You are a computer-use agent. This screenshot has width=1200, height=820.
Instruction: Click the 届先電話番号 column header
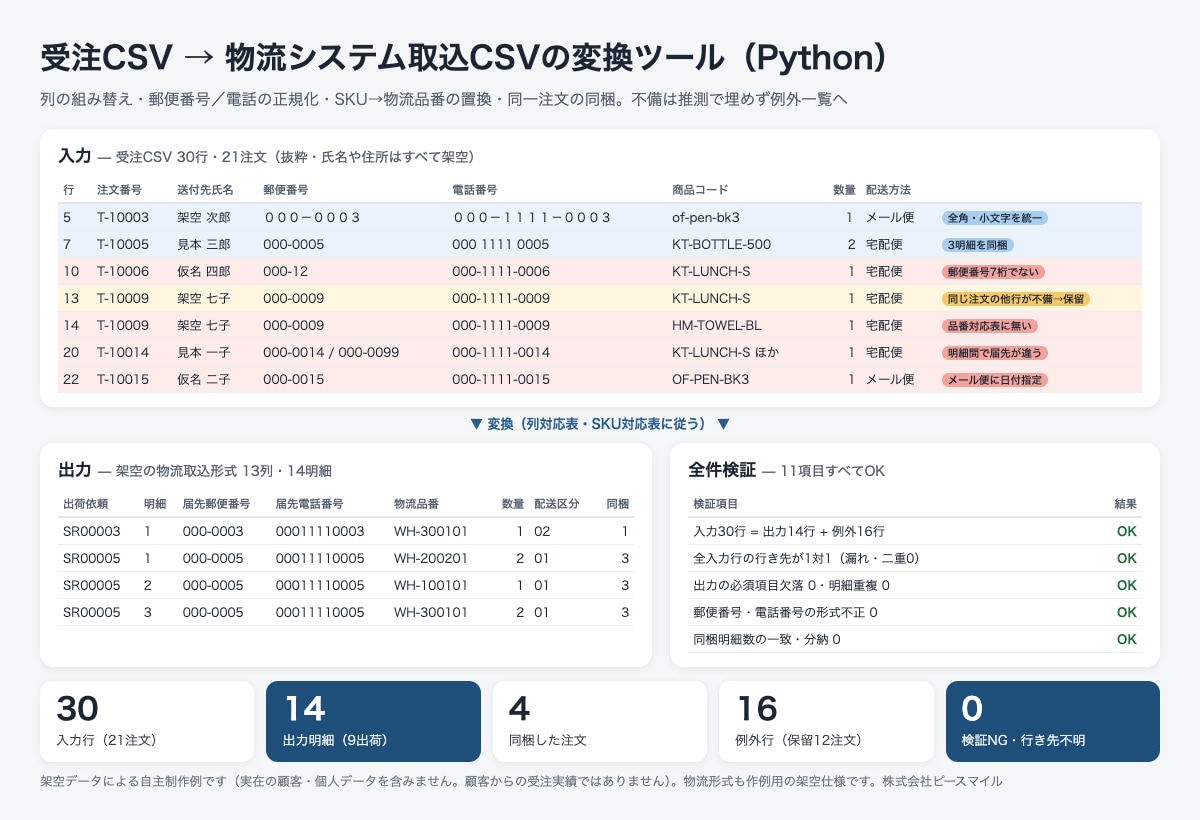click(x=309, y=503)
